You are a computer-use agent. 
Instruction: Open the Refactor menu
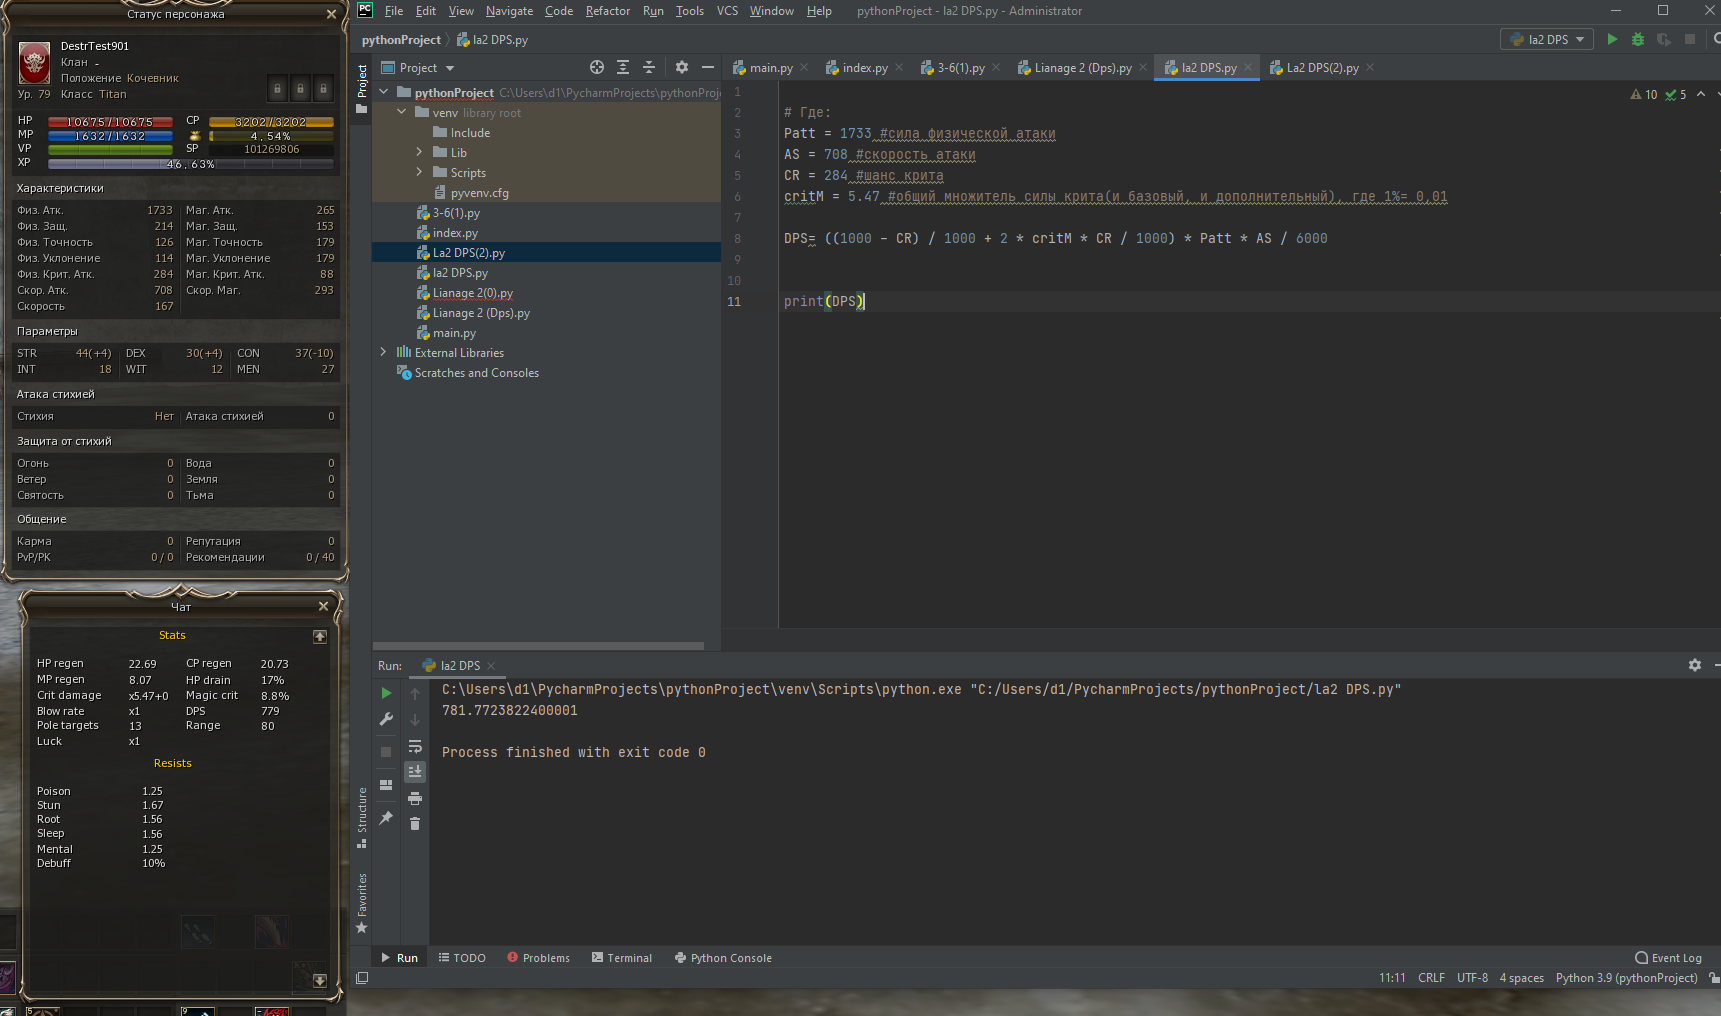607,11
